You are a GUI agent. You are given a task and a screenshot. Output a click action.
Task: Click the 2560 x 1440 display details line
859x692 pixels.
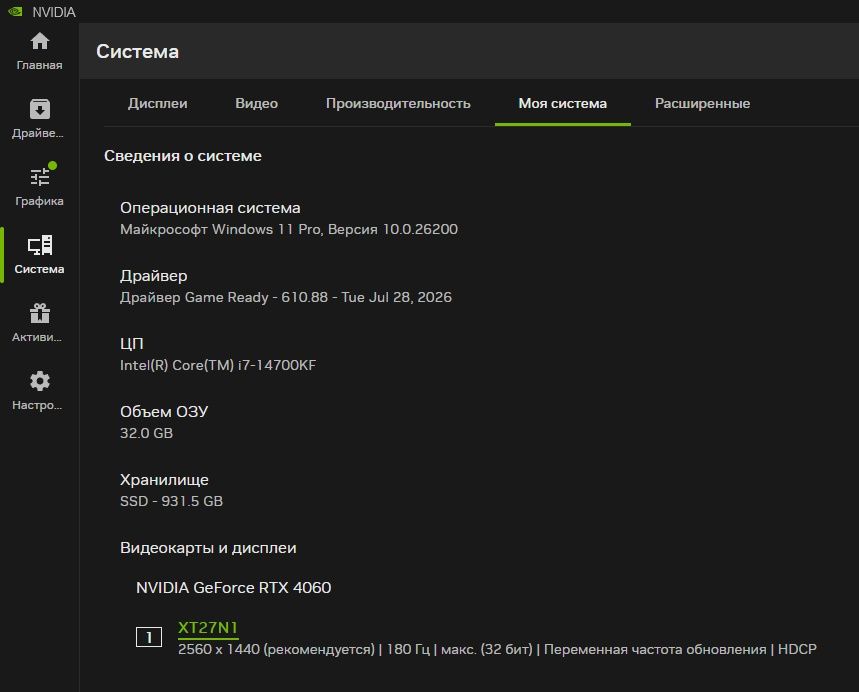tap(497, 649)
